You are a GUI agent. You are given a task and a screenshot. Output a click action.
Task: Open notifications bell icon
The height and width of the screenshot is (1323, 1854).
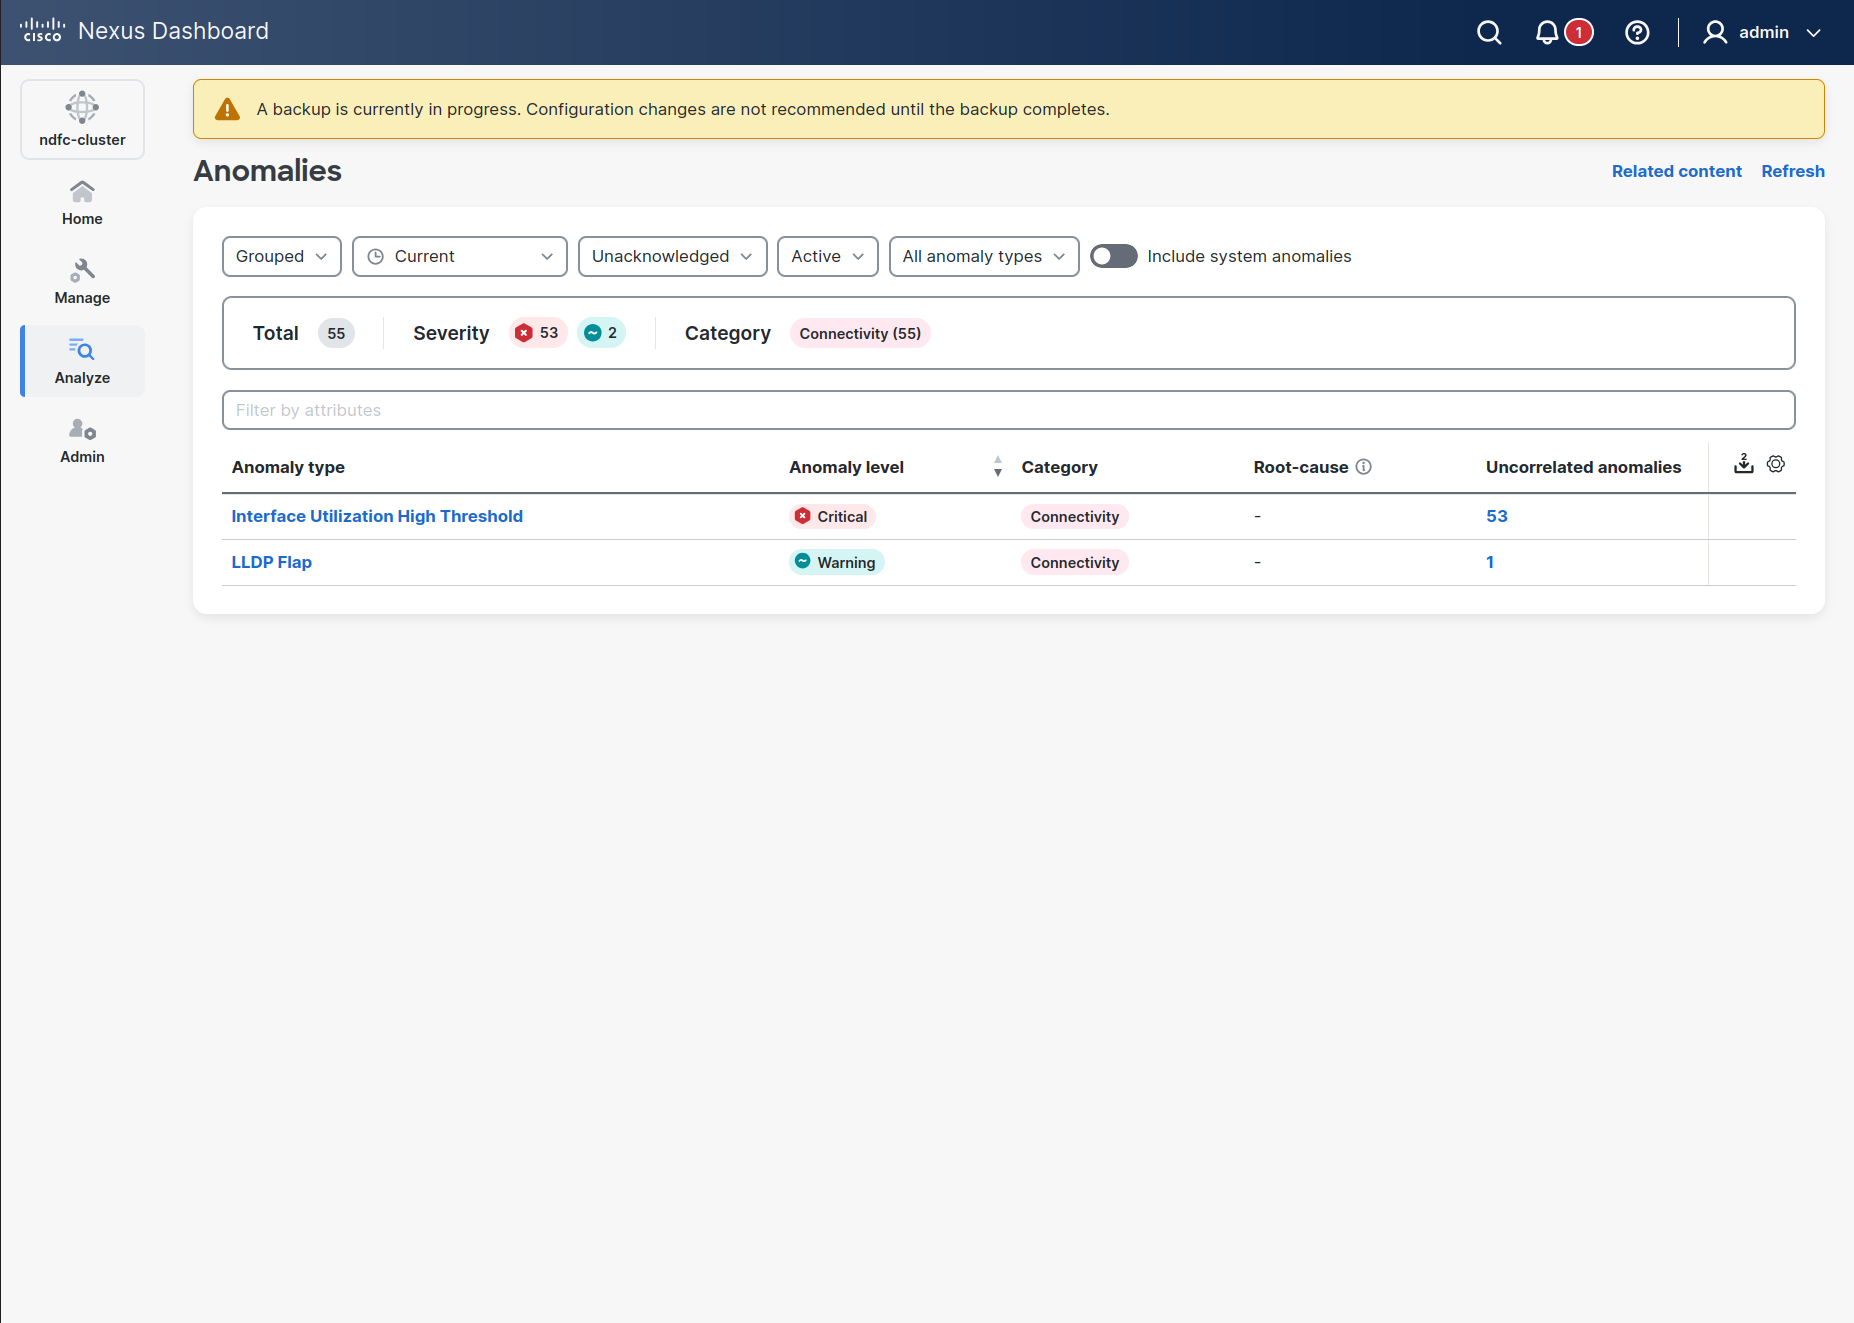point(1547,33)
